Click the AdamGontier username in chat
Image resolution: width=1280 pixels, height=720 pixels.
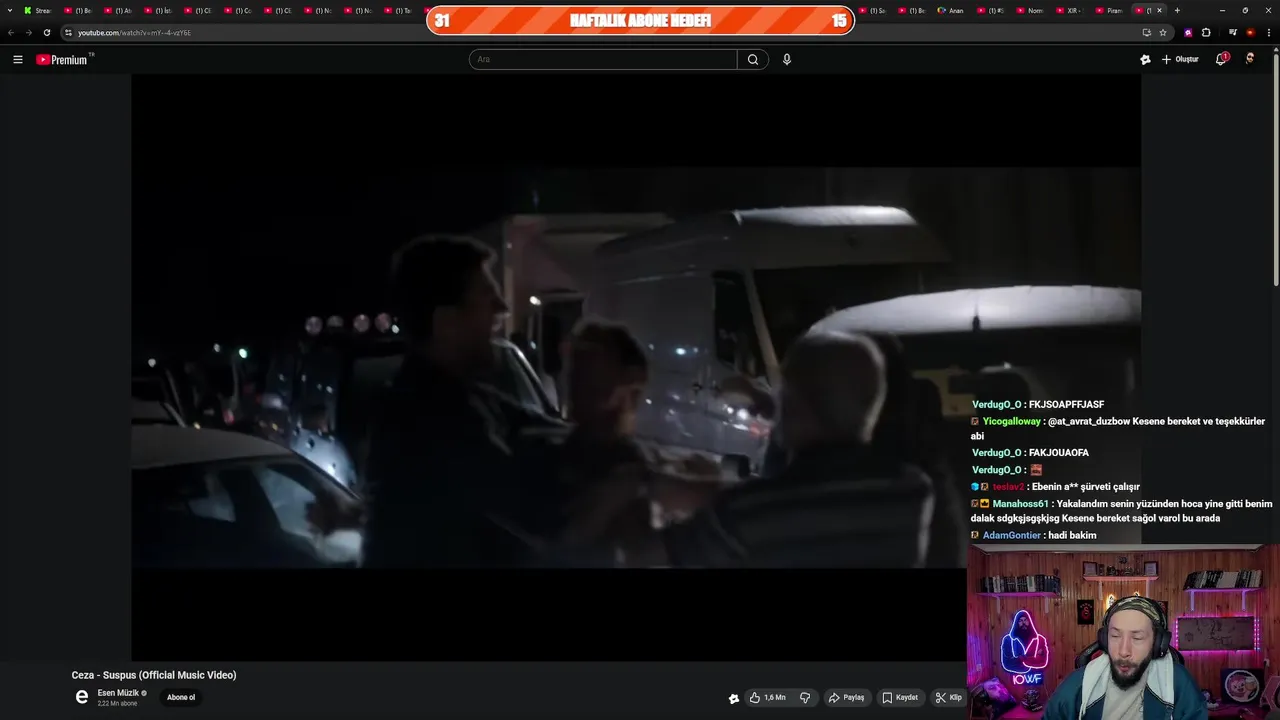[x=1012, y=536]
